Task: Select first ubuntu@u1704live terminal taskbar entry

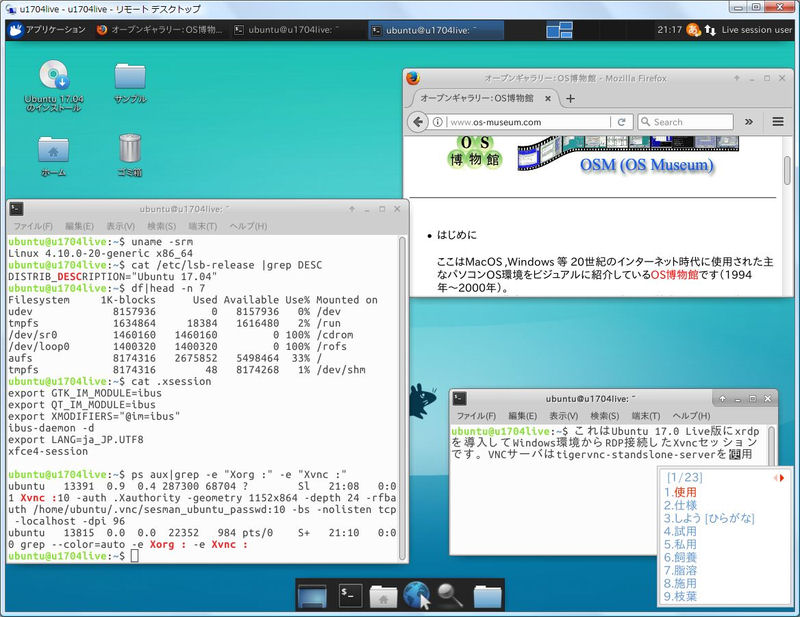Action: pos(287,30)
